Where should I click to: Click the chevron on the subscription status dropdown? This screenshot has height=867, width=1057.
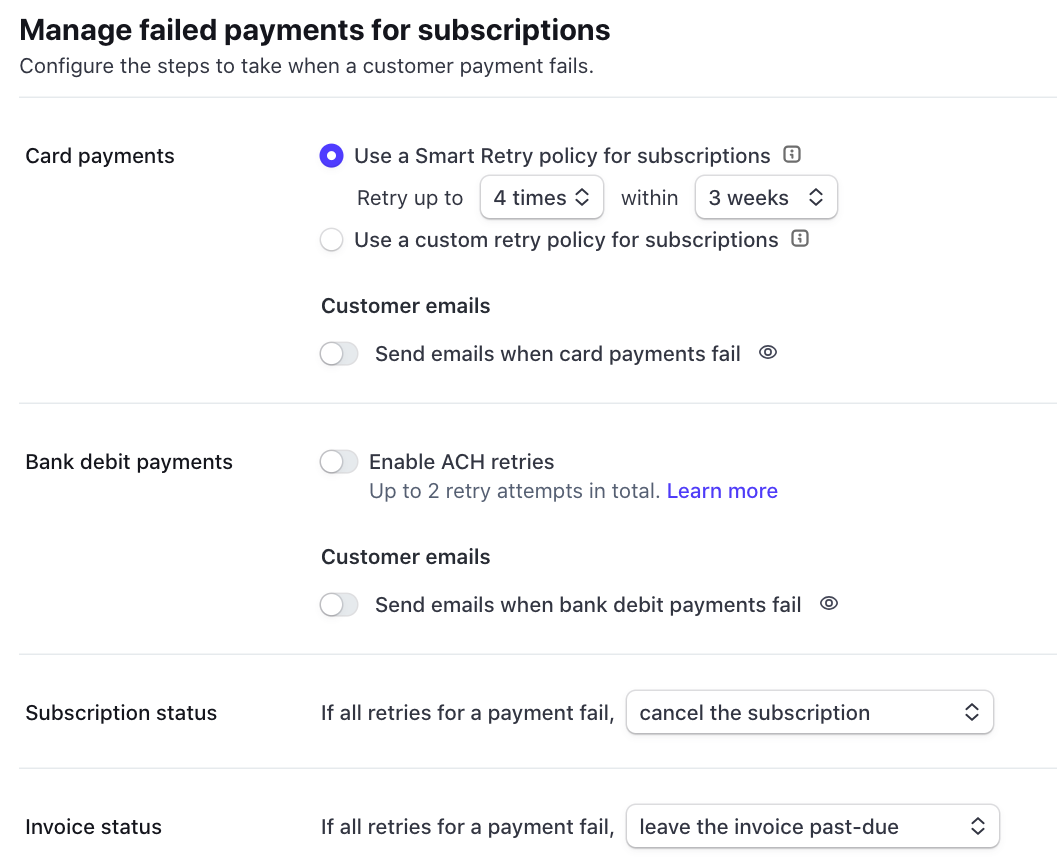(x=971, y=712)
